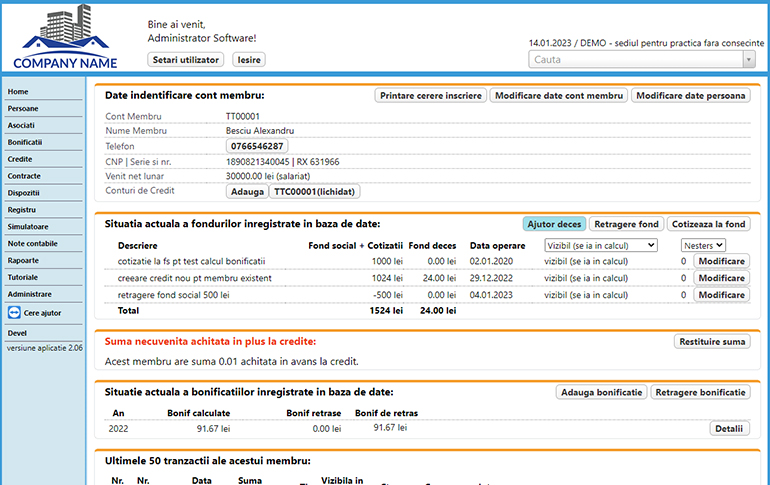The width and height of the screenshot is (770, 485).
Task: Open the Cauta search dropdown arrow
Action: (748, 59)
